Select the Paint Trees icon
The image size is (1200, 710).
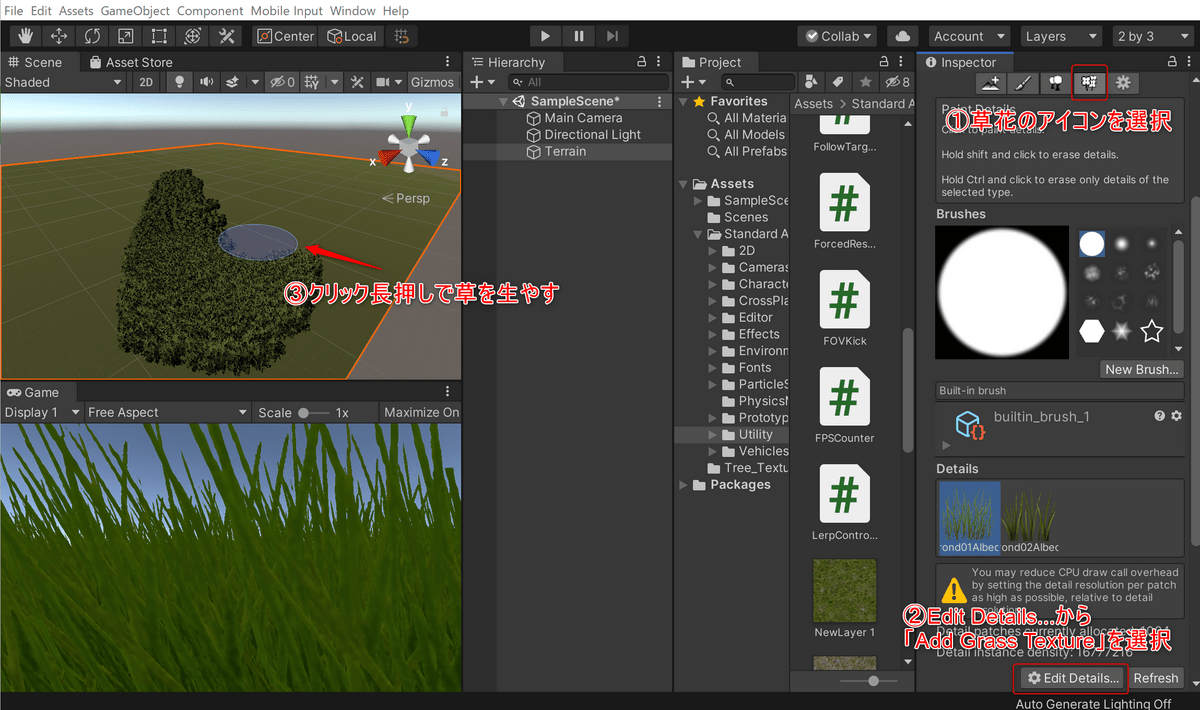click(x=1055, y=83)
